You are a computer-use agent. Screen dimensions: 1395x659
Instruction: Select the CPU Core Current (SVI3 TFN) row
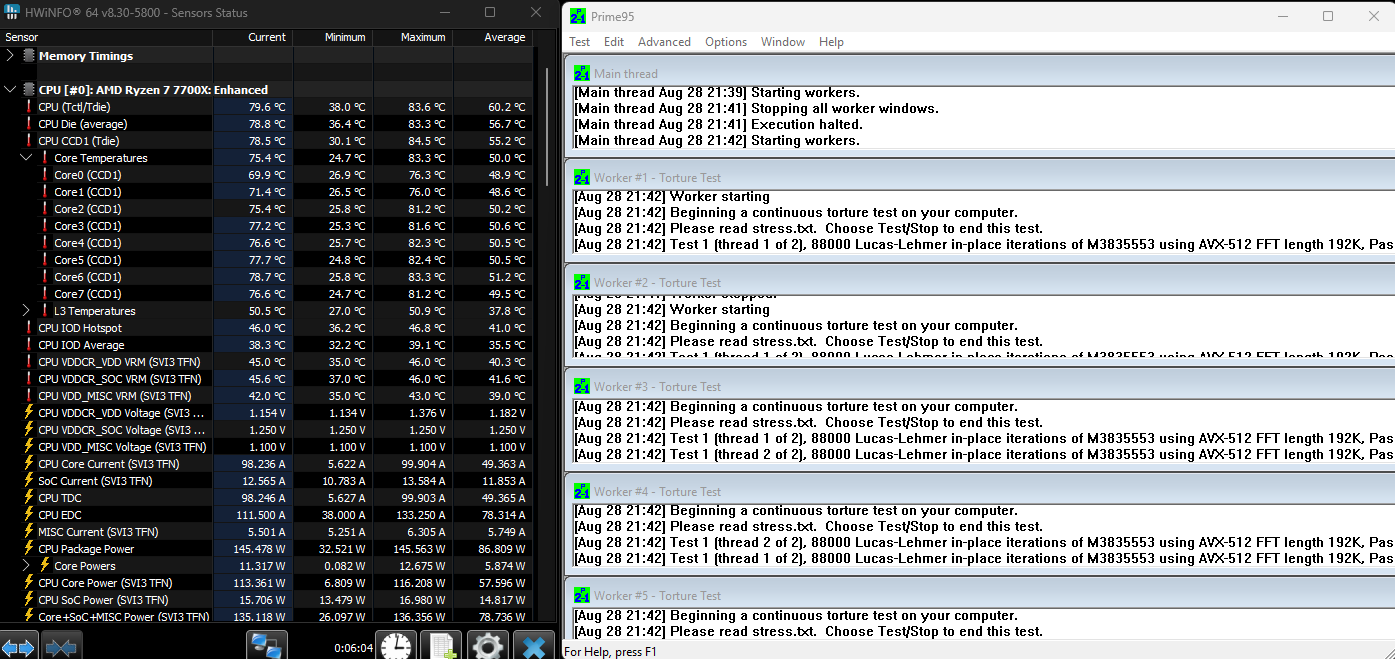tap(267, 463)
